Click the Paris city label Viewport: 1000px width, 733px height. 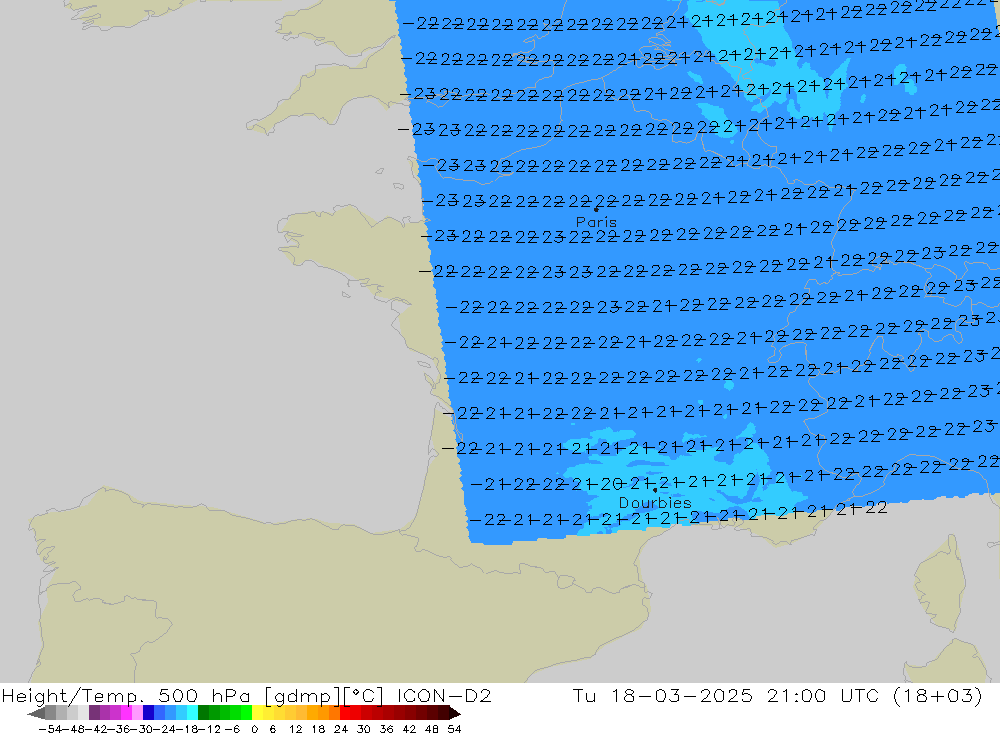(x=596, y=222)
